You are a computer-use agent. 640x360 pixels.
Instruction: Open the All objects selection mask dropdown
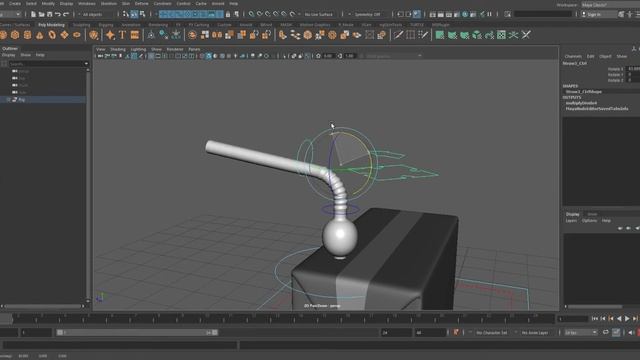(96, 14)
